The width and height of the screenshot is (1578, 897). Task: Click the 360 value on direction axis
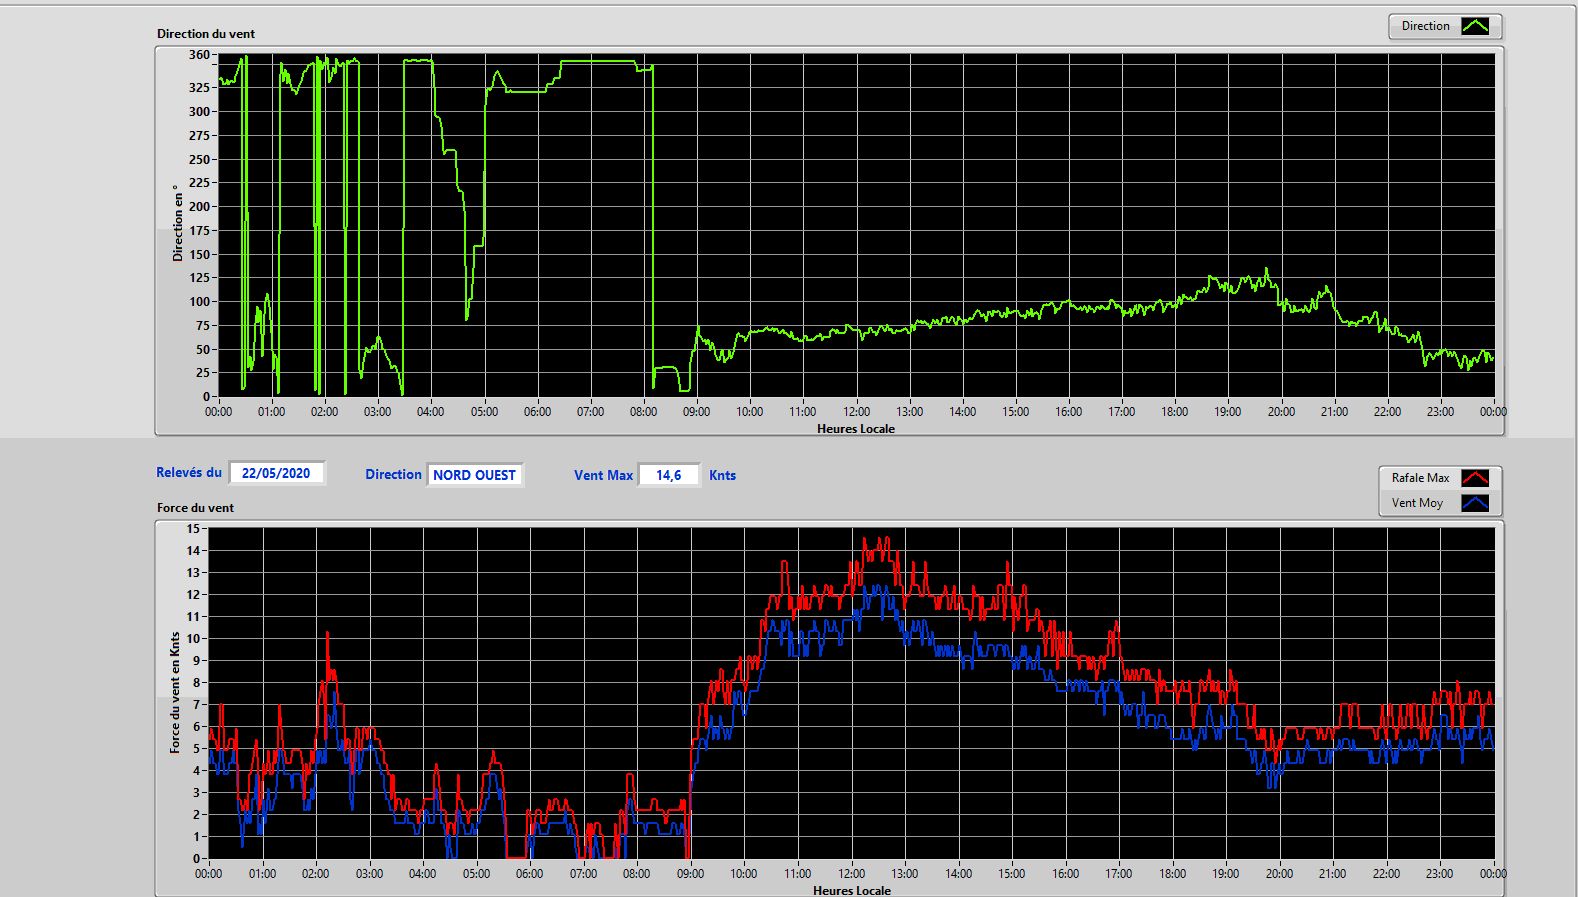199,55
